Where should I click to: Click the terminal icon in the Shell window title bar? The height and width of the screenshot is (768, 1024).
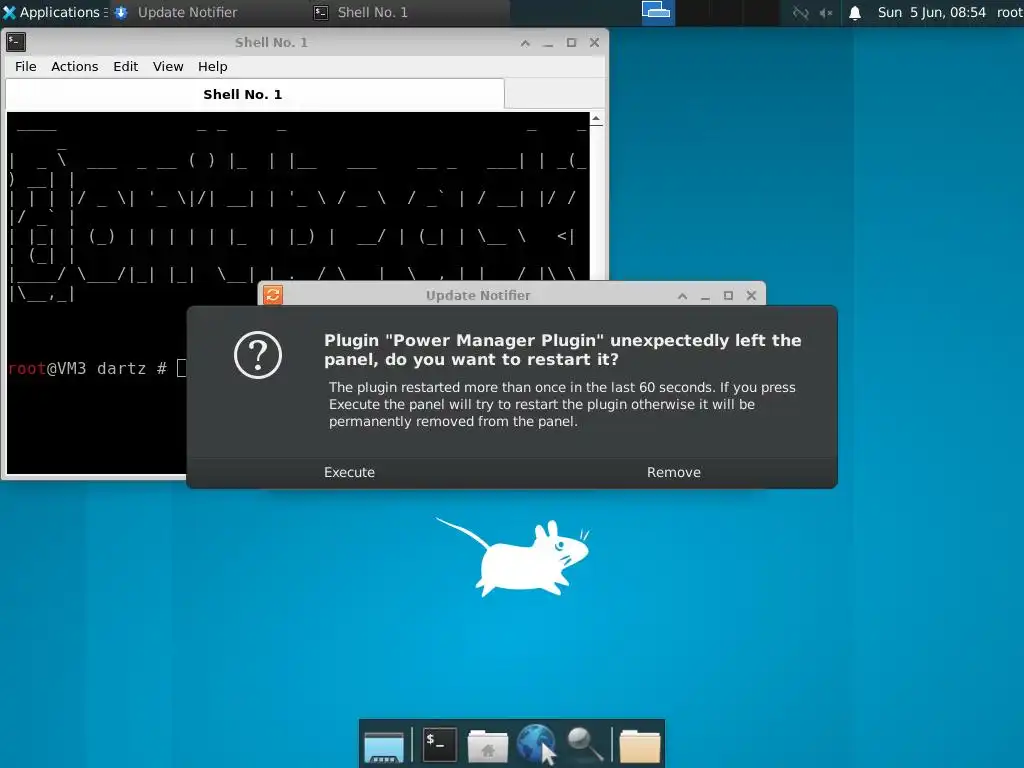[16, 42]
